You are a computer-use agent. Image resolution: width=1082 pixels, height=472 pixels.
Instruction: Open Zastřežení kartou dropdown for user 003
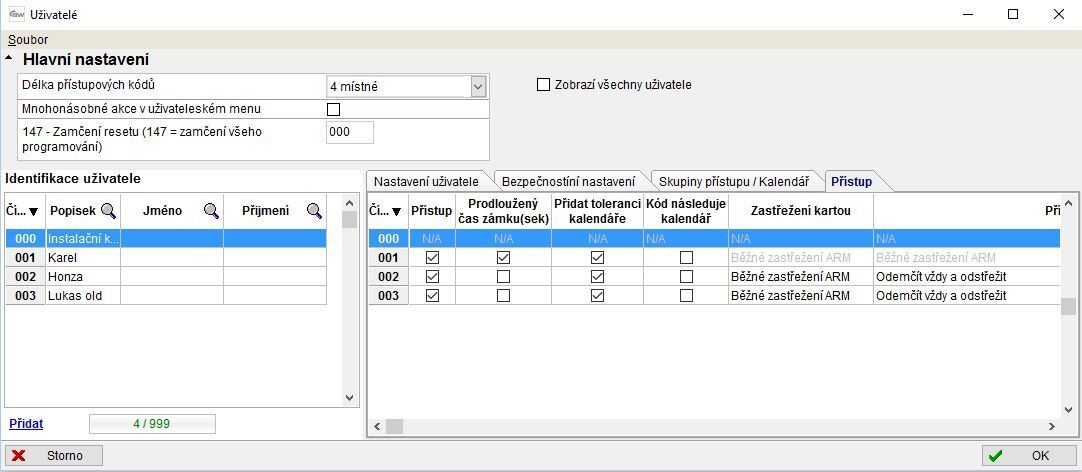click(x=800, y=296)
